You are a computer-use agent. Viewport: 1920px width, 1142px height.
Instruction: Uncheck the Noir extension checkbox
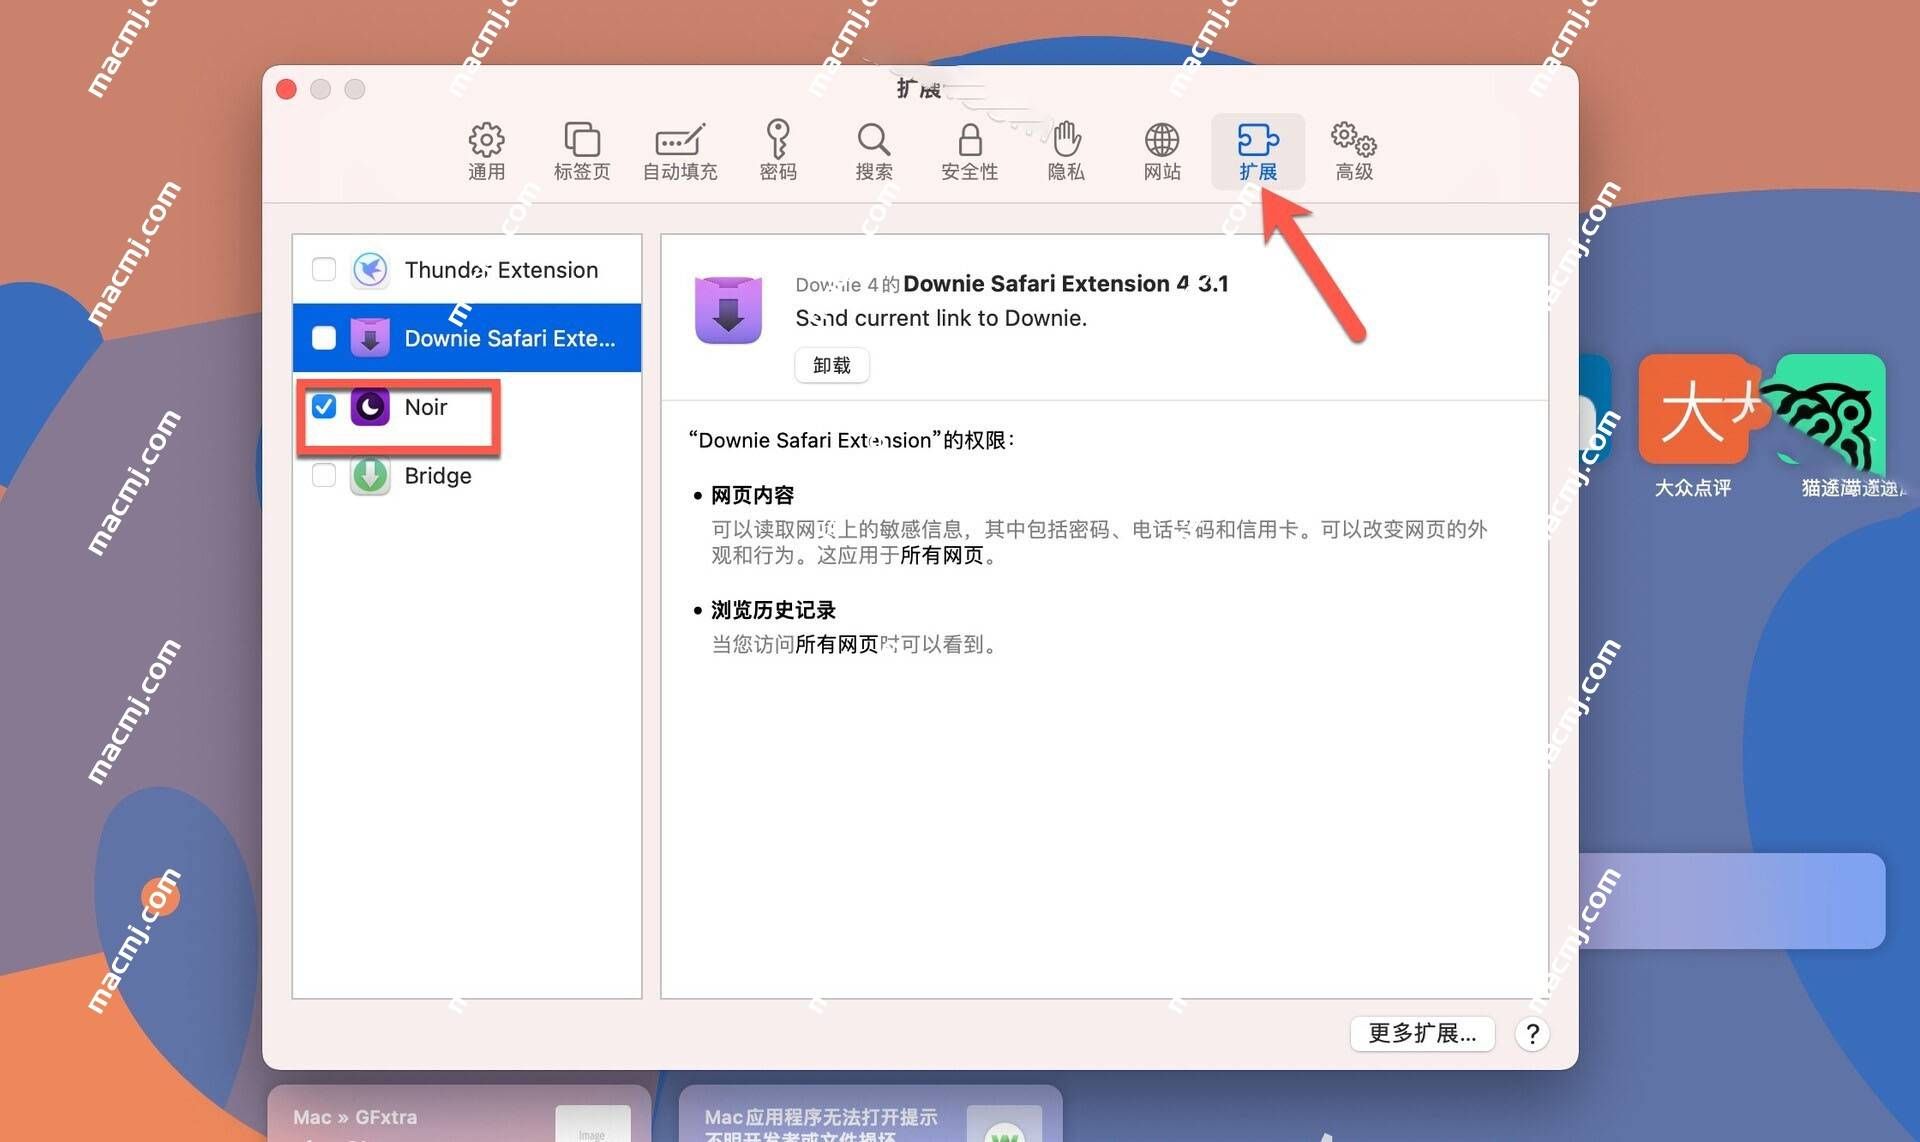coord(323,407)
